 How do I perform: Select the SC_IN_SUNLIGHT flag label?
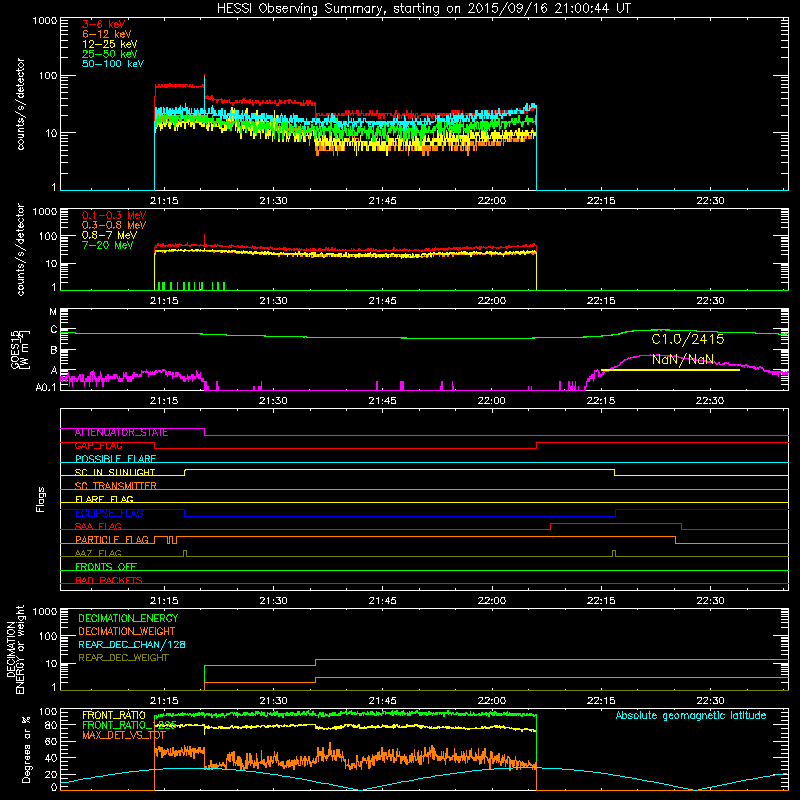[115, 472]
